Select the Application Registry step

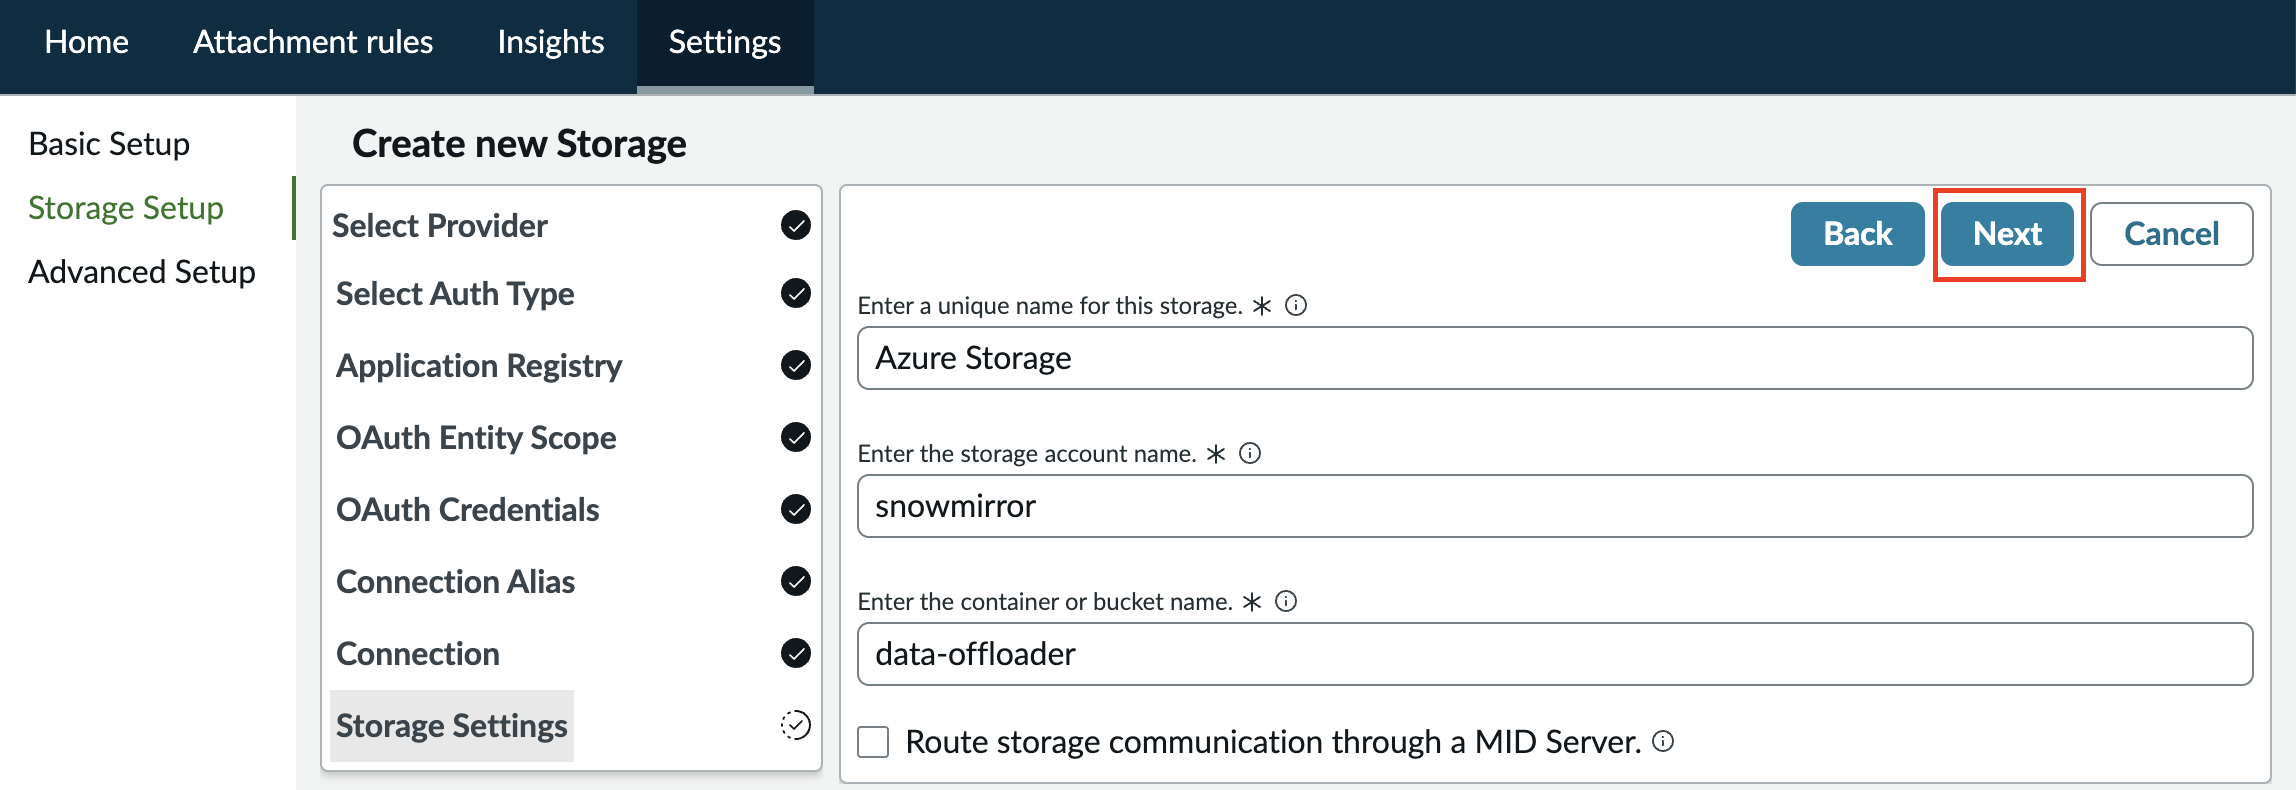point(479,366)
